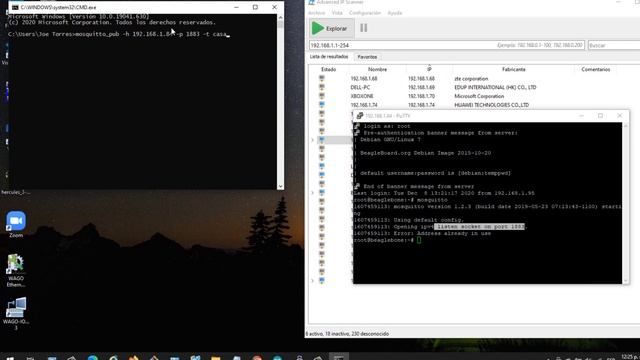This screenshot has width=640, height=360.
Task: Click the highlighted 'listen socket on port 1883' text
Action: pyautogui.click(x=480, y=227)
